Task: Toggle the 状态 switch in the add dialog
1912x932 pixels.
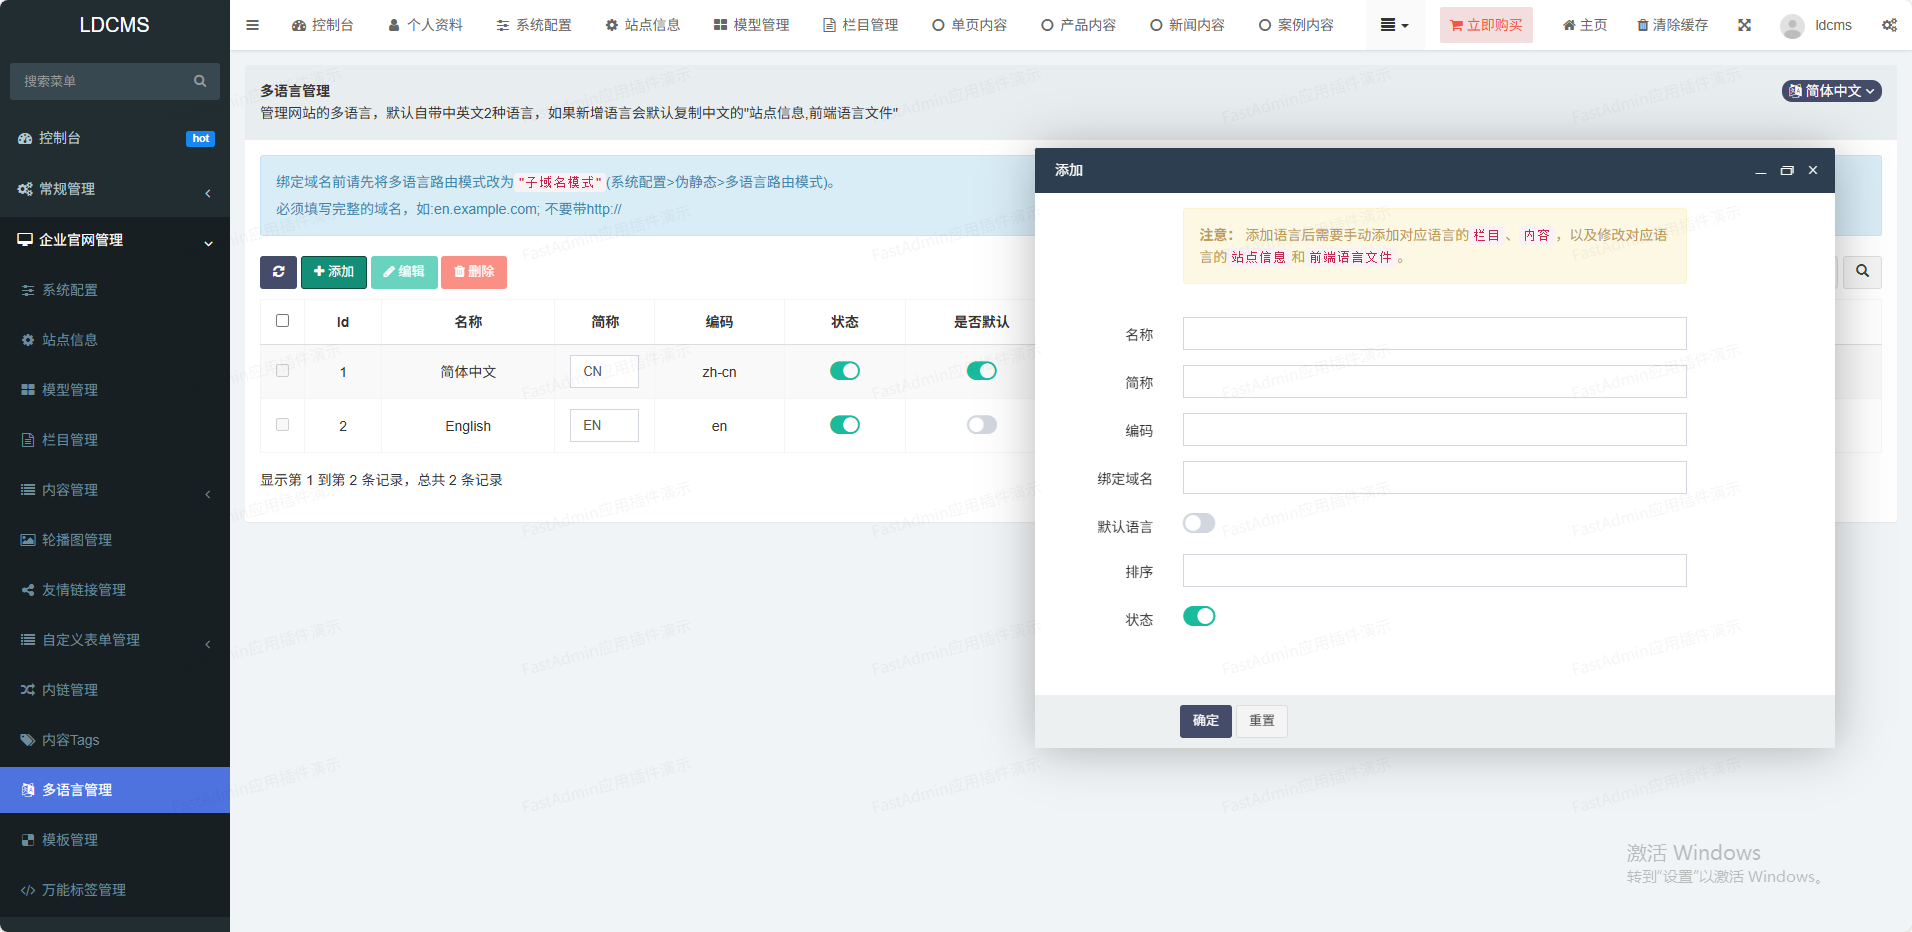Action: (x=1198, y=617)
